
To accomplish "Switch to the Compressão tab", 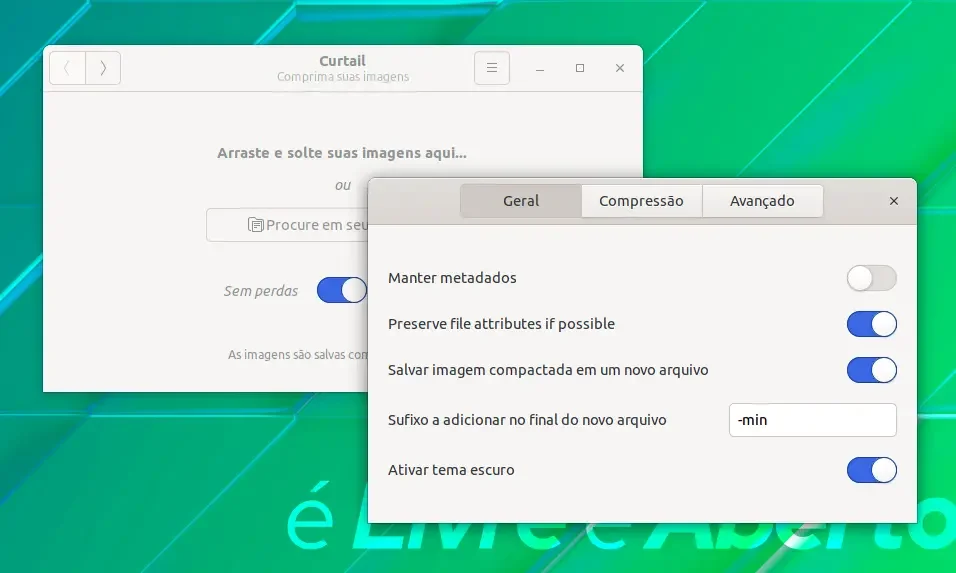I will click(x=641, y=201).
